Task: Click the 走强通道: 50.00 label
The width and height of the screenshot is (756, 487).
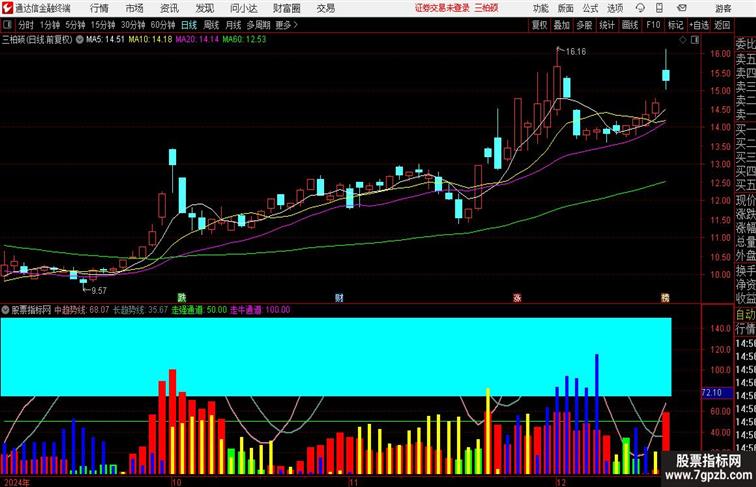Action: 199,310
